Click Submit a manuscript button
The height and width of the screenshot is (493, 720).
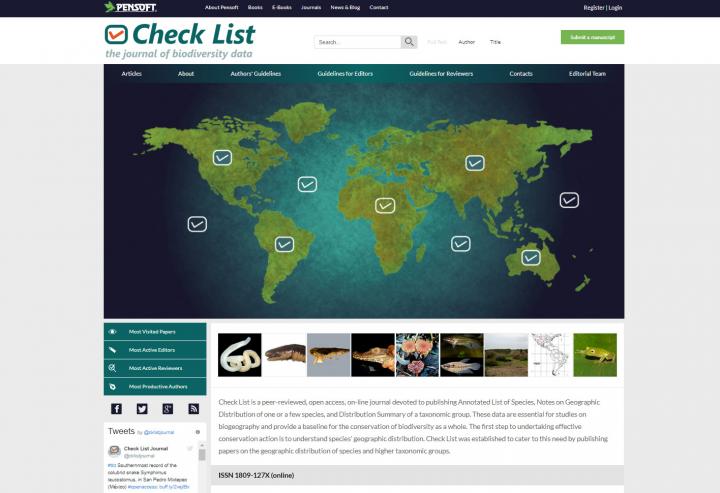coord(592,37)
